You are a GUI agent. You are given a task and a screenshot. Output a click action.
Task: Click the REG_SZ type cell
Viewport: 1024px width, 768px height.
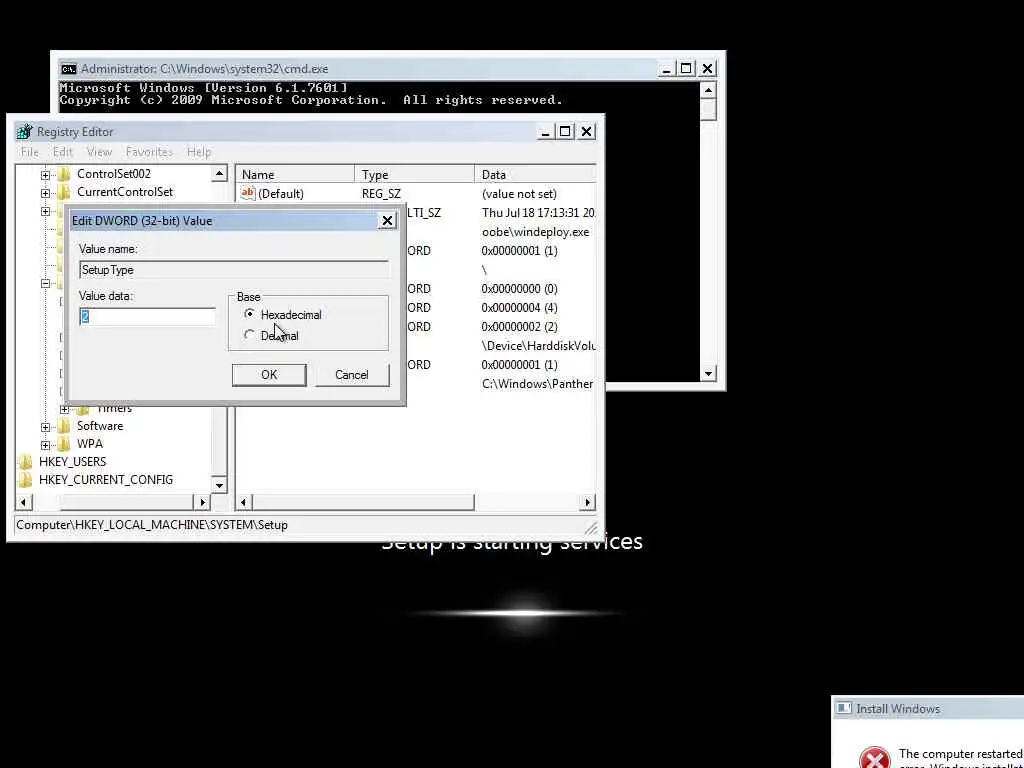click(381, 194)
